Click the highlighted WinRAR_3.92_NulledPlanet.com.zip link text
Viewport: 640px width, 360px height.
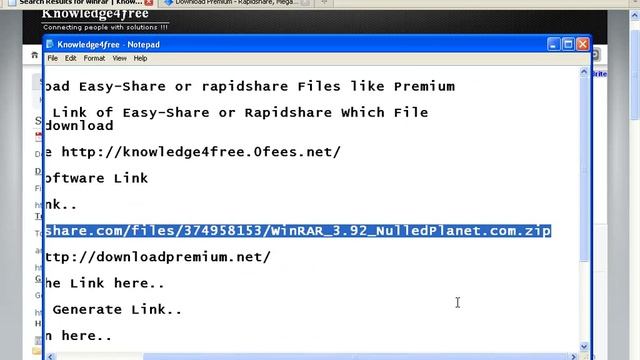click(298, 231)
